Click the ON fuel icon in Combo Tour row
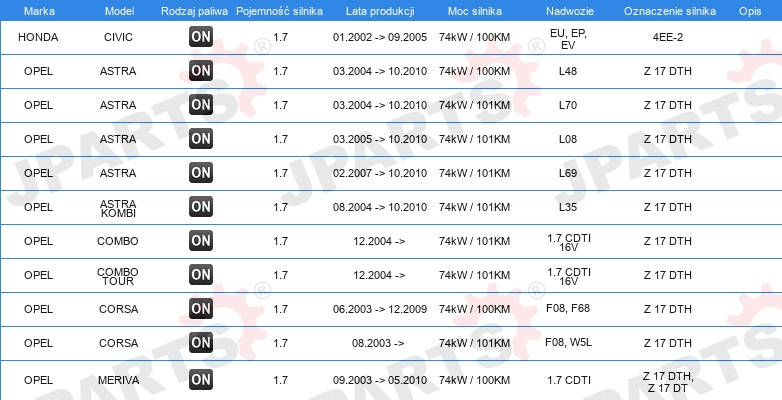 click(200, 275)
